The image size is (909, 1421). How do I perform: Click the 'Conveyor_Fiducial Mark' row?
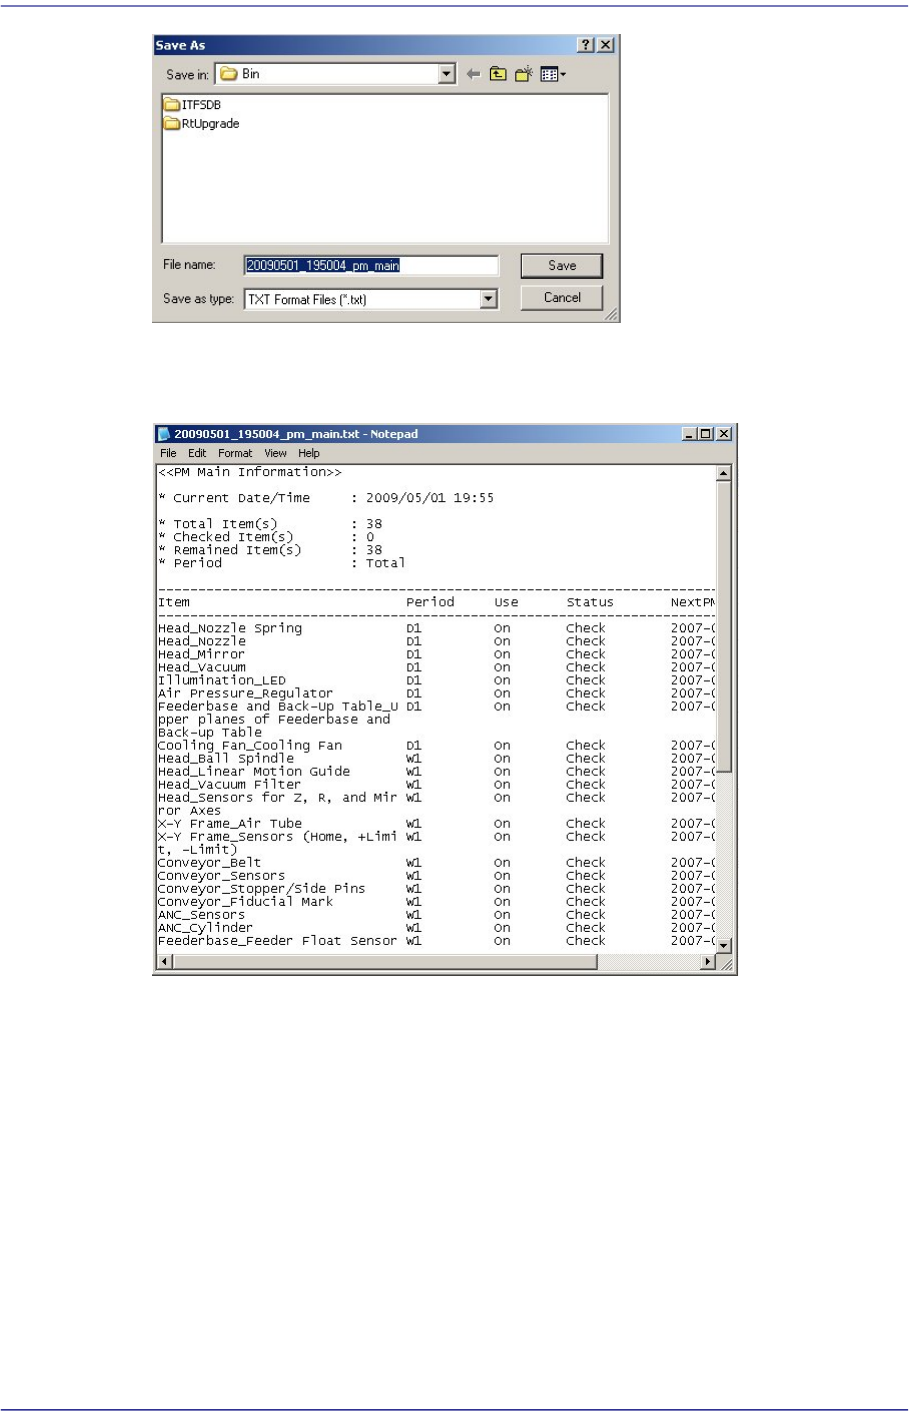(436, 901)
